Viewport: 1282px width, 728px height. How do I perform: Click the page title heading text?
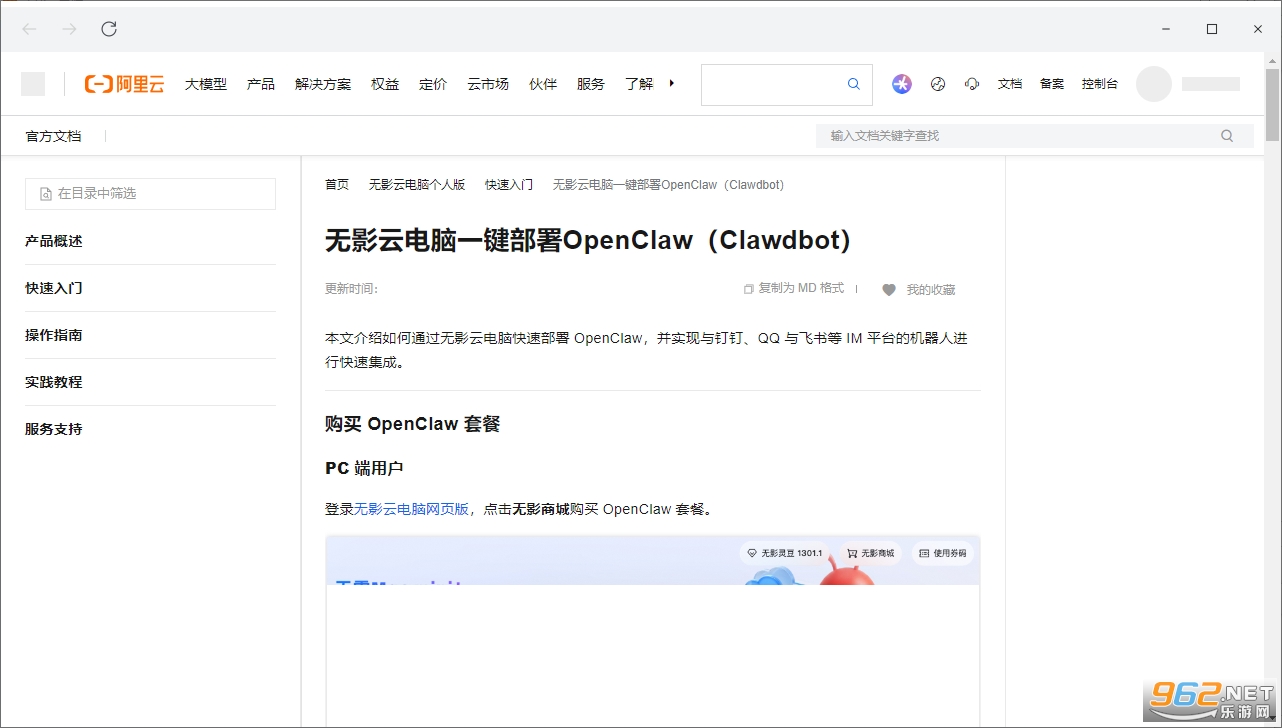pos(589,241)
